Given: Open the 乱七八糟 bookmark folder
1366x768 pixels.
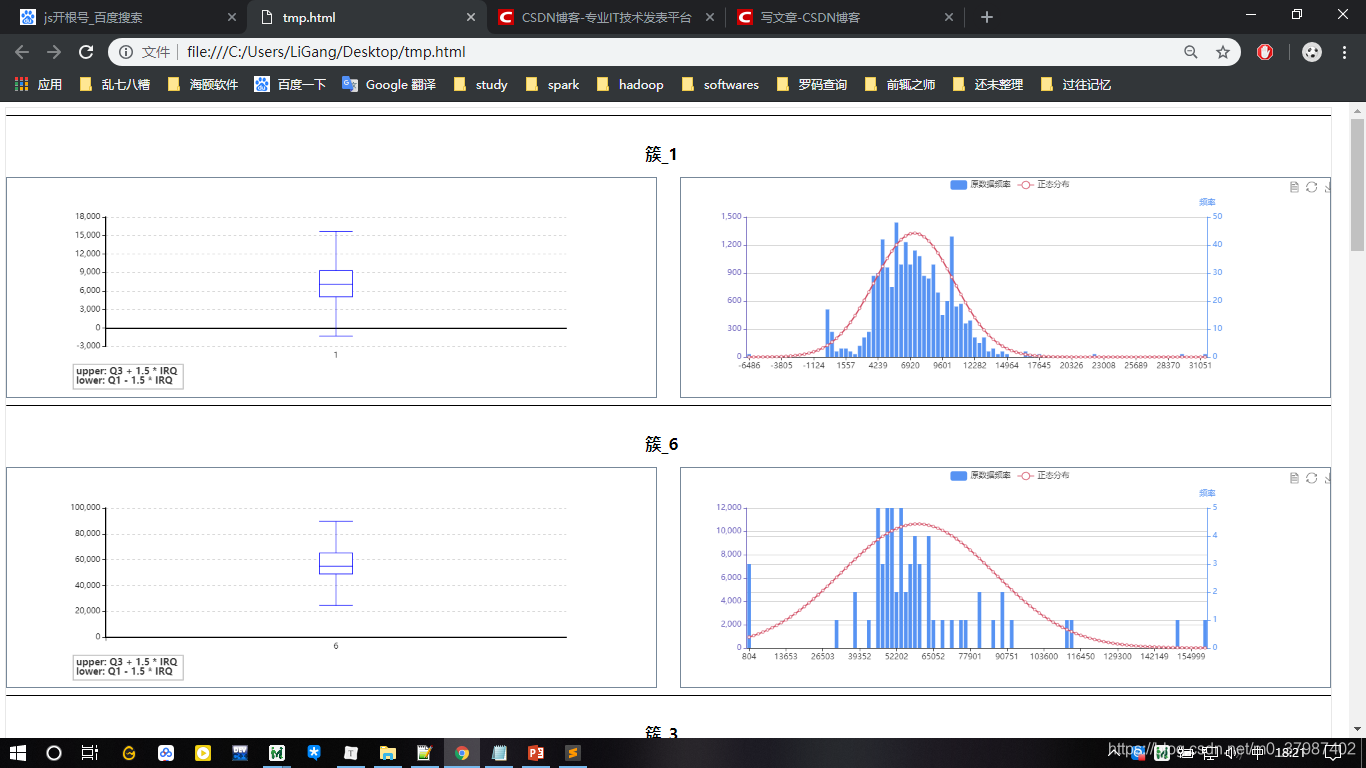Looking at the screenshot, I should coord(115,85).
